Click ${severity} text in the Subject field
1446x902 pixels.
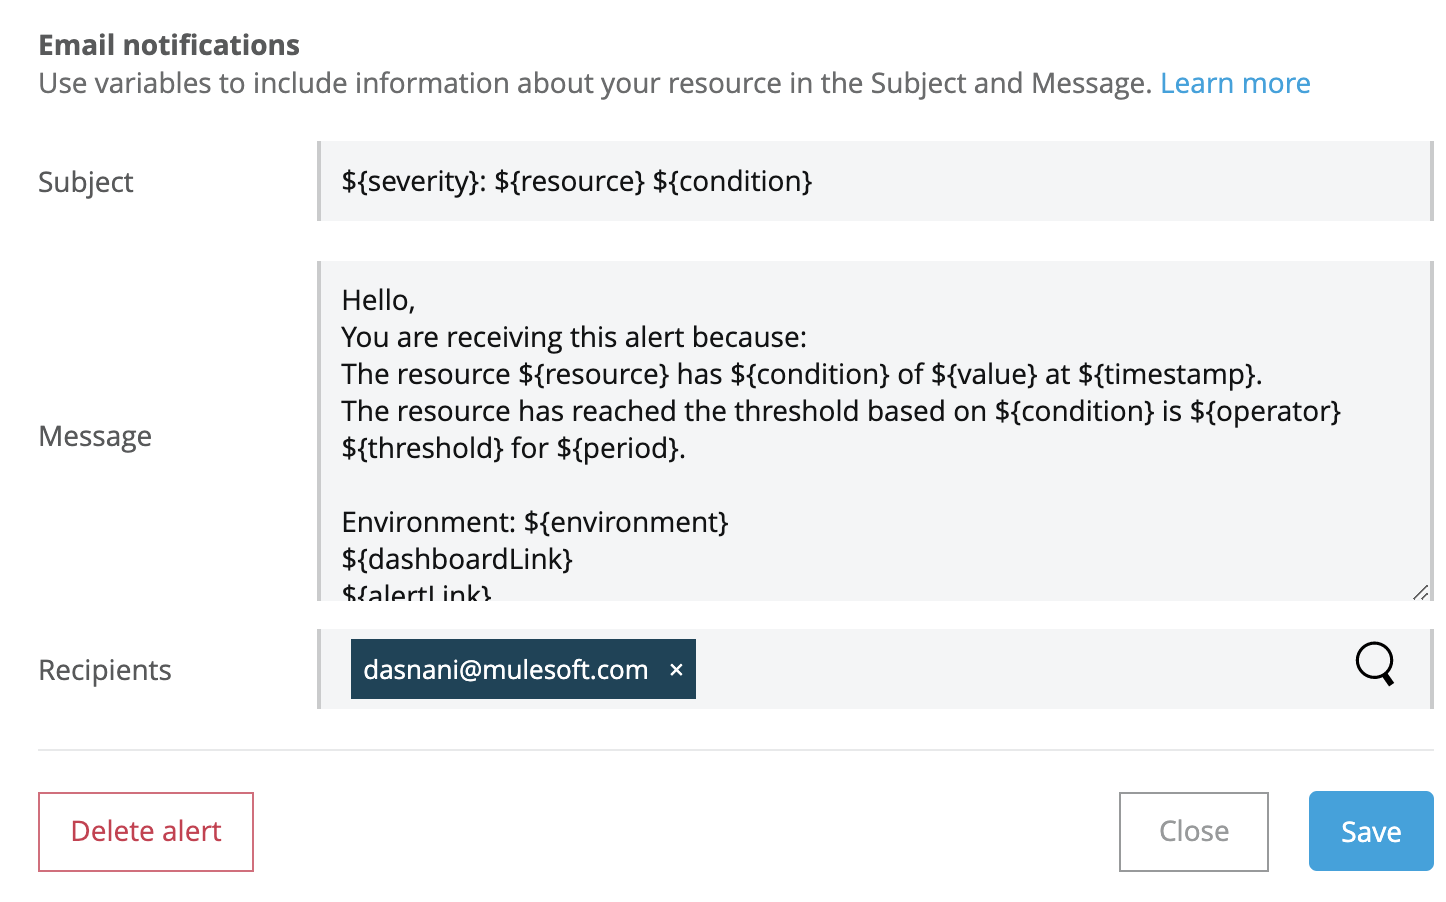point(412,181)
